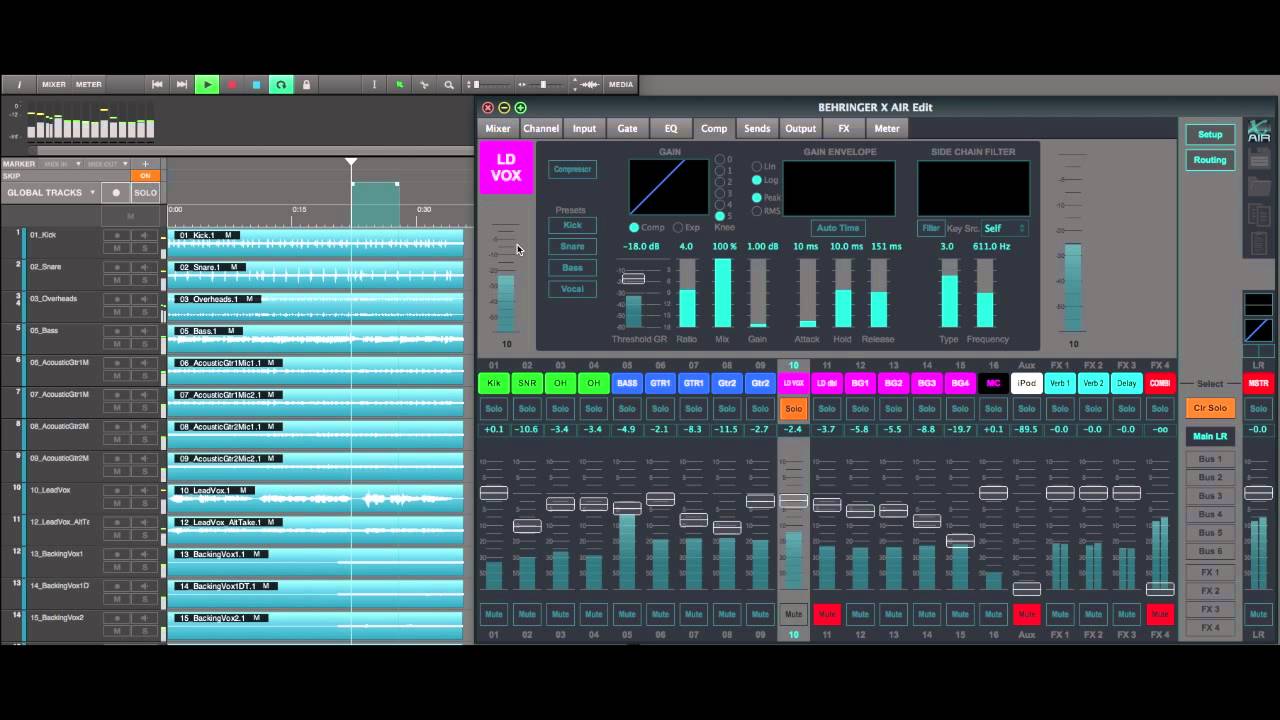This screenshot has width=1280, height=720.
Task: Jump to previous marker with rewind icon
Action: pyautogui.click(x=157, y=85)
